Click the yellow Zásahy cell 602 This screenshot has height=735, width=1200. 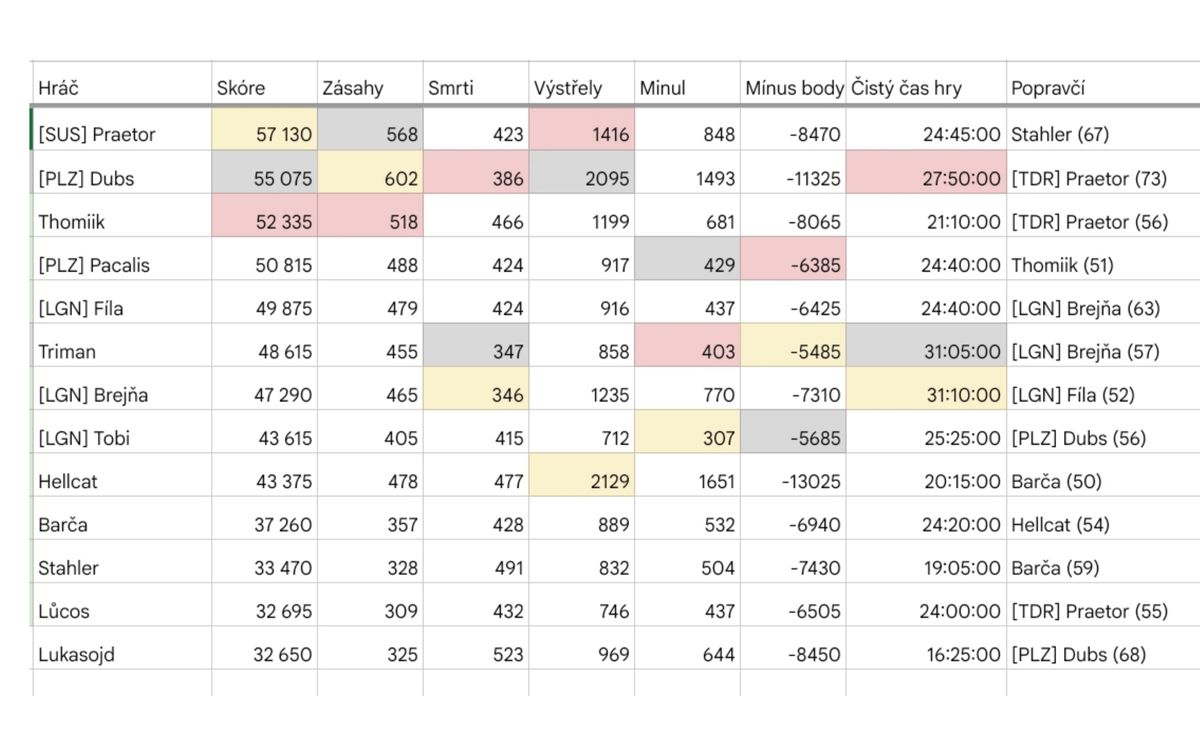tap(370, 178)
